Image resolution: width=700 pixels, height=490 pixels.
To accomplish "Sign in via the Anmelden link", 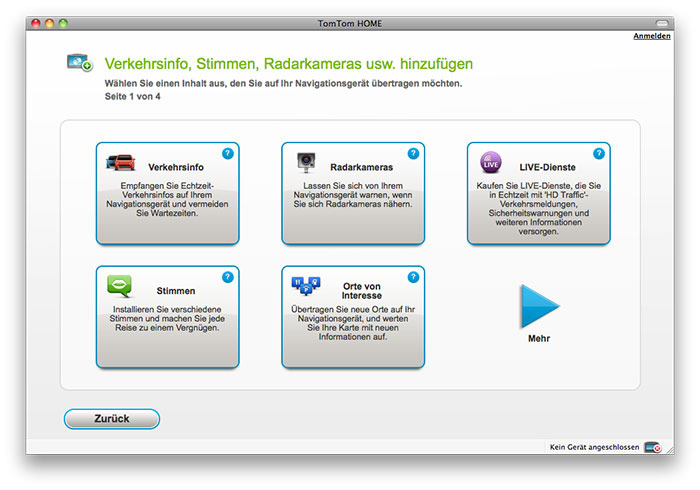I will pos(652,36).
